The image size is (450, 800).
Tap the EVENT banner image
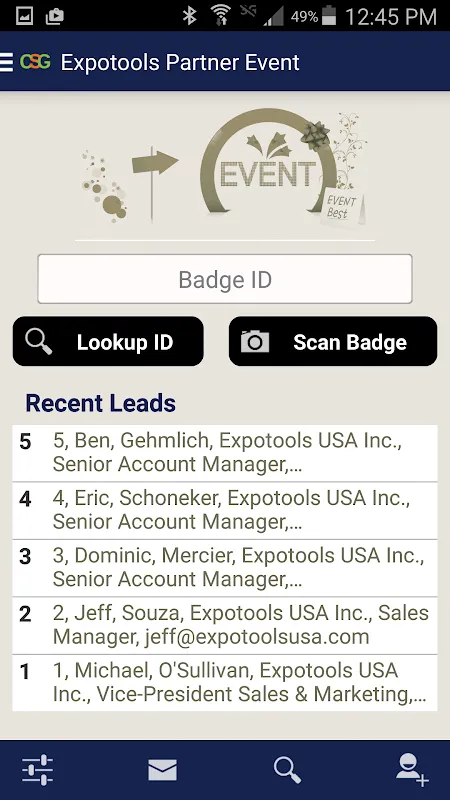click(225, 167)
